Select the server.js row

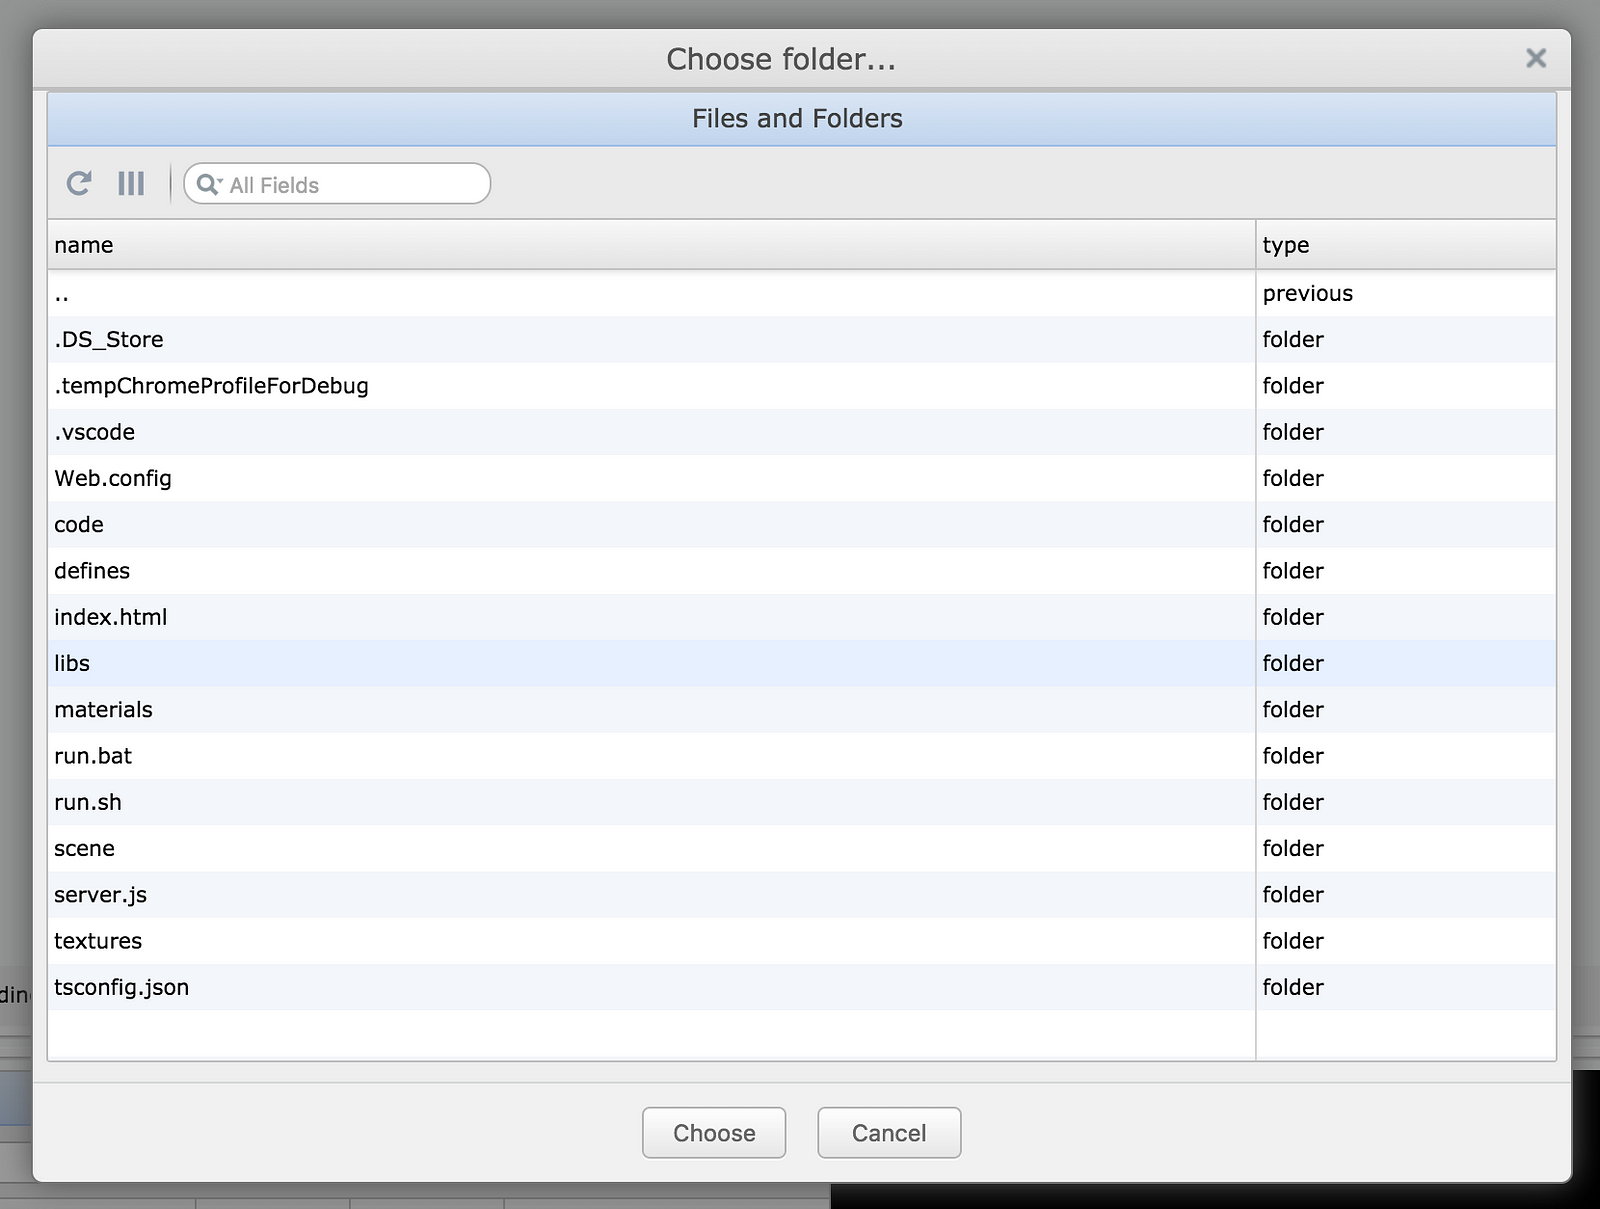(802, 895)
